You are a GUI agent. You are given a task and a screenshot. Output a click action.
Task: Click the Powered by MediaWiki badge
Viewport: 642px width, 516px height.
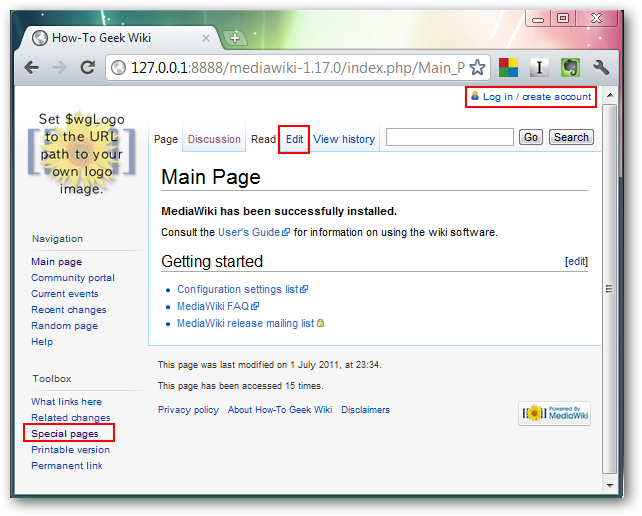coord(554,414)
